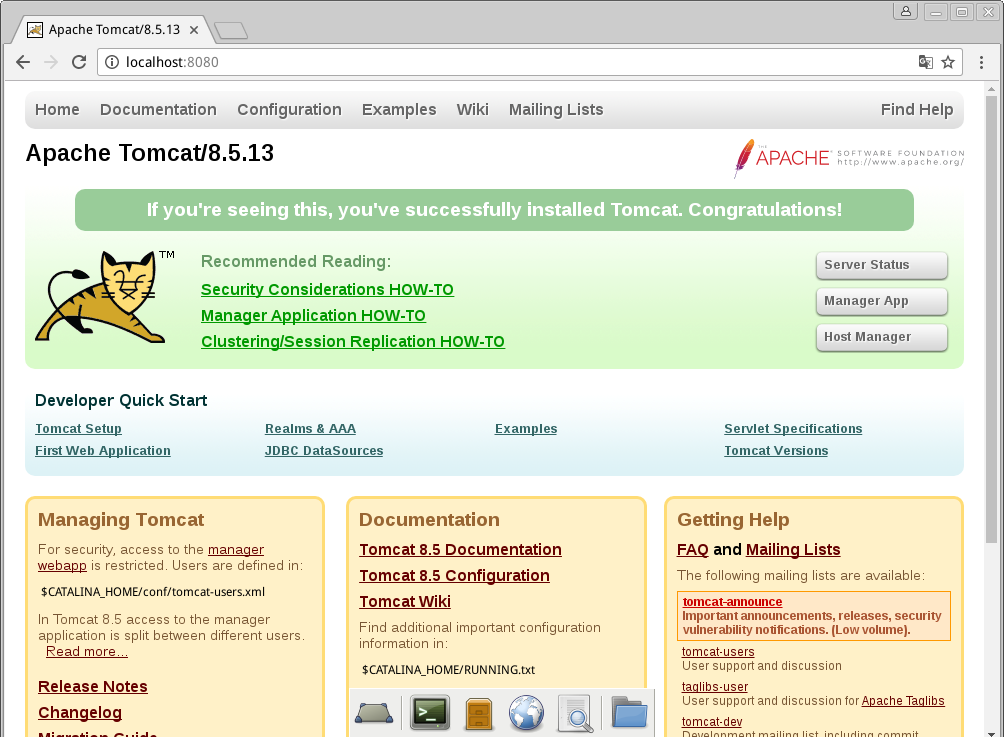Open the terminal icon in the dock

[430, 712]
